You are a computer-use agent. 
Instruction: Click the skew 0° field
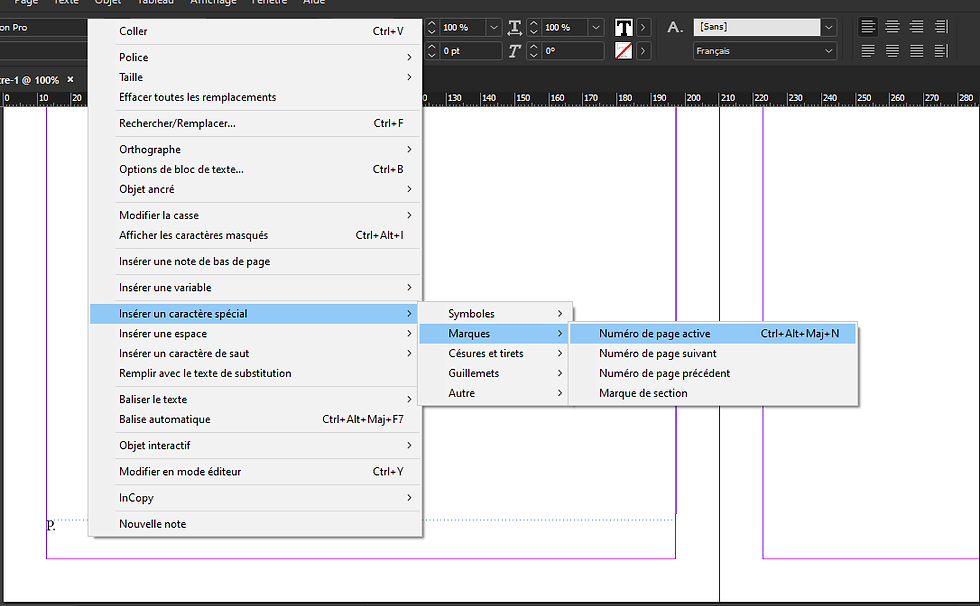point(572,51)
